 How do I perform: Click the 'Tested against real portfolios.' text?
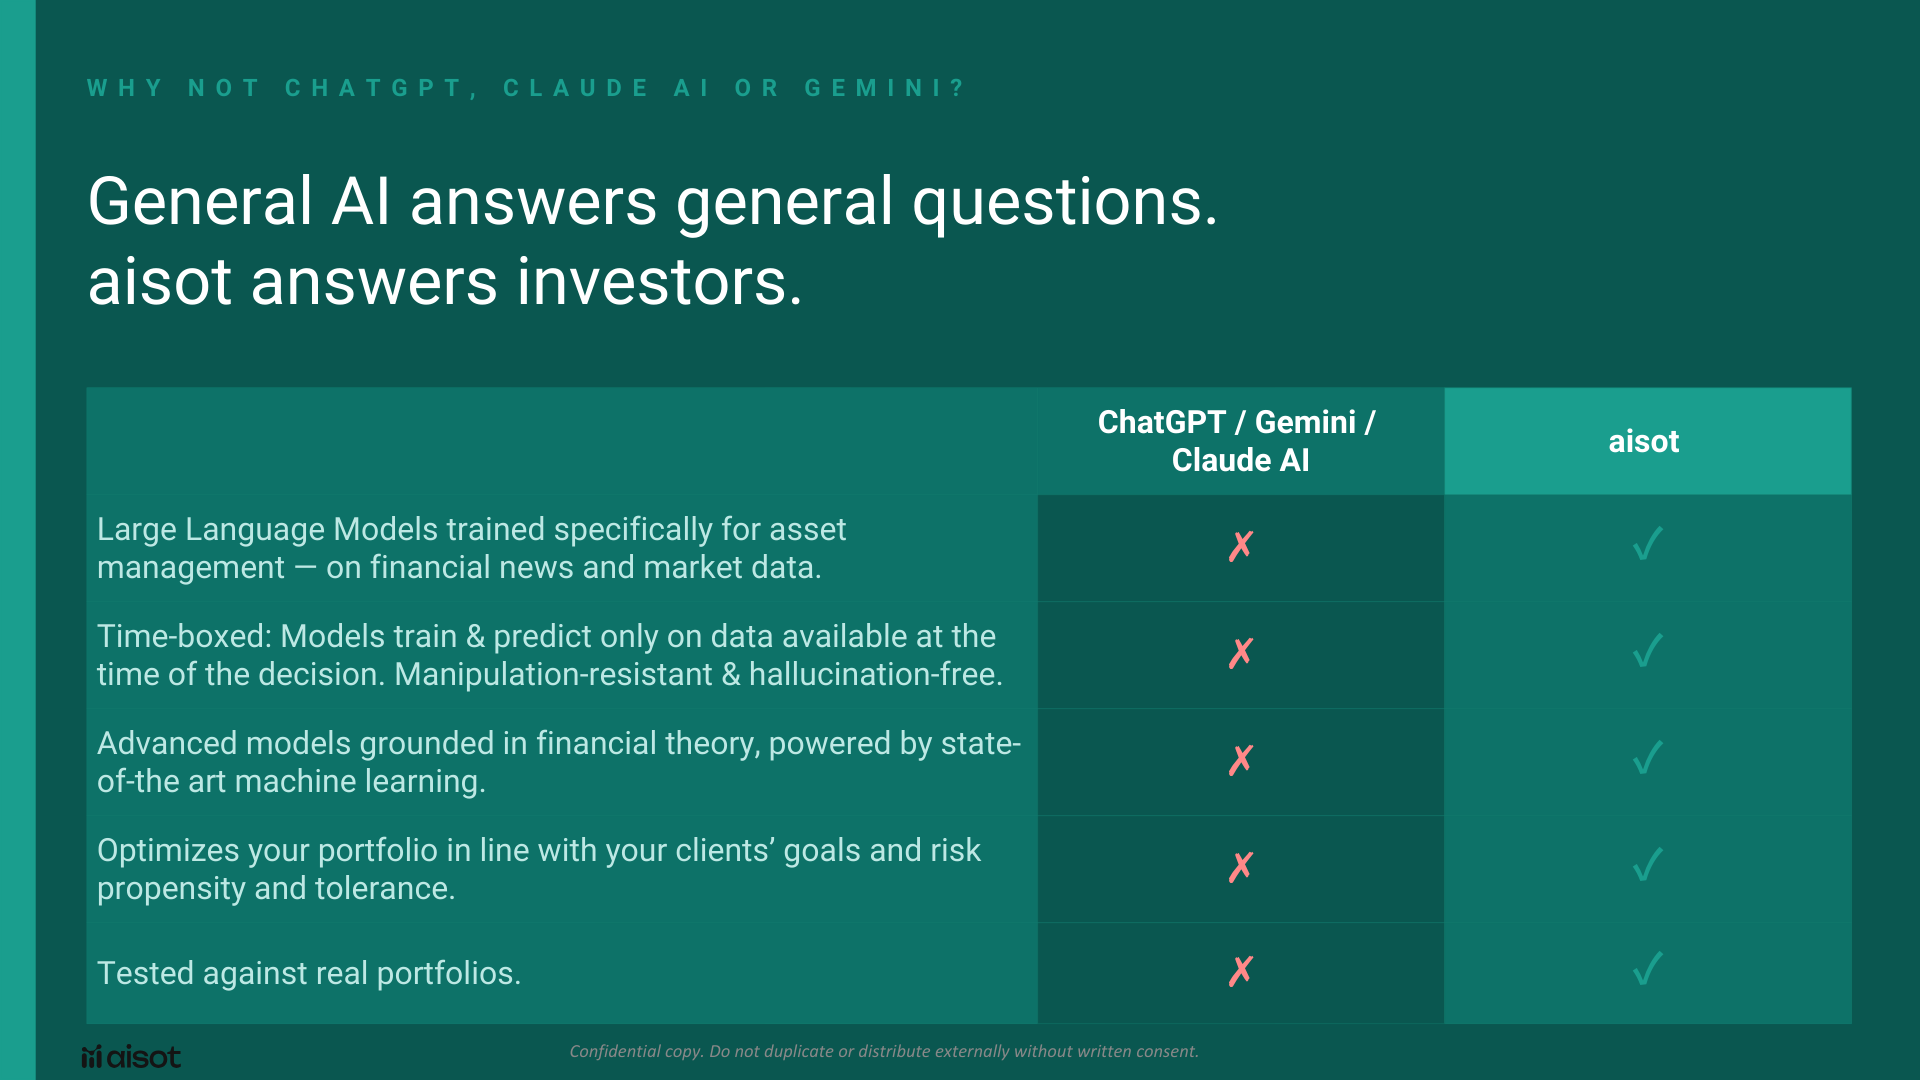[309, 973]
